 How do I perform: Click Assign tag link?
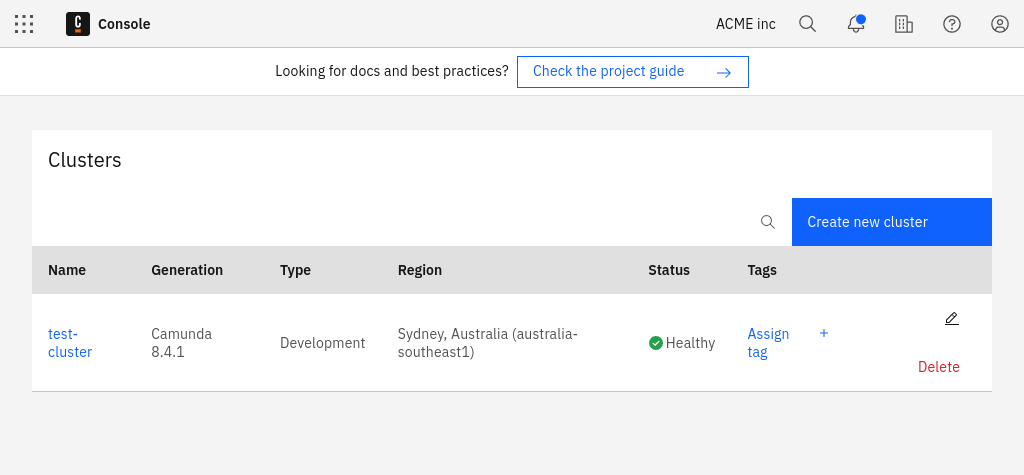[x=768, y=343]
